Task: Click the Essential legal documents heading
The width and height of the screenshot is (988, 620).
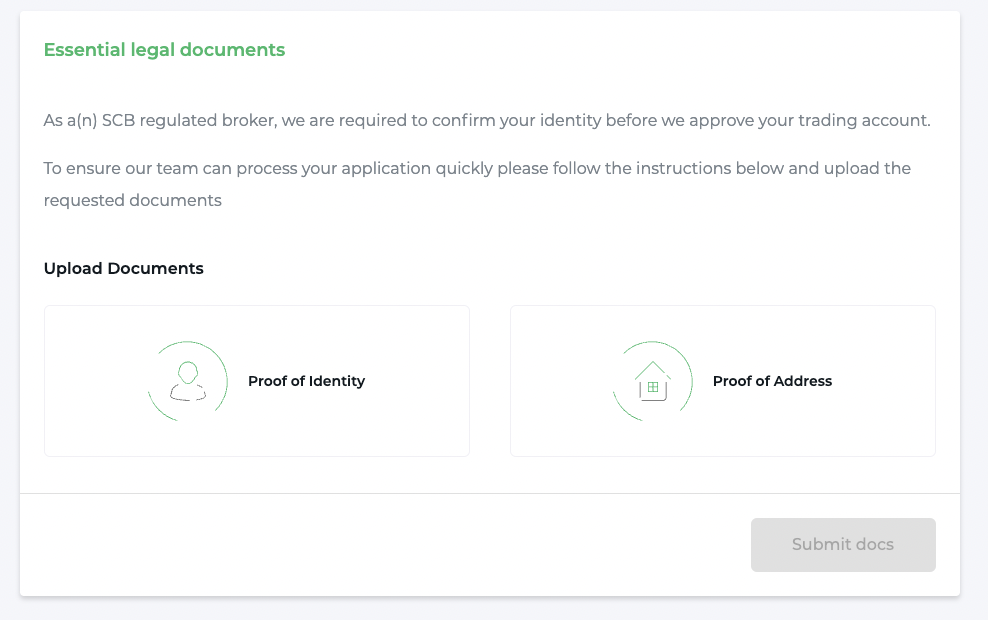Action: click(x=164, y=50)
